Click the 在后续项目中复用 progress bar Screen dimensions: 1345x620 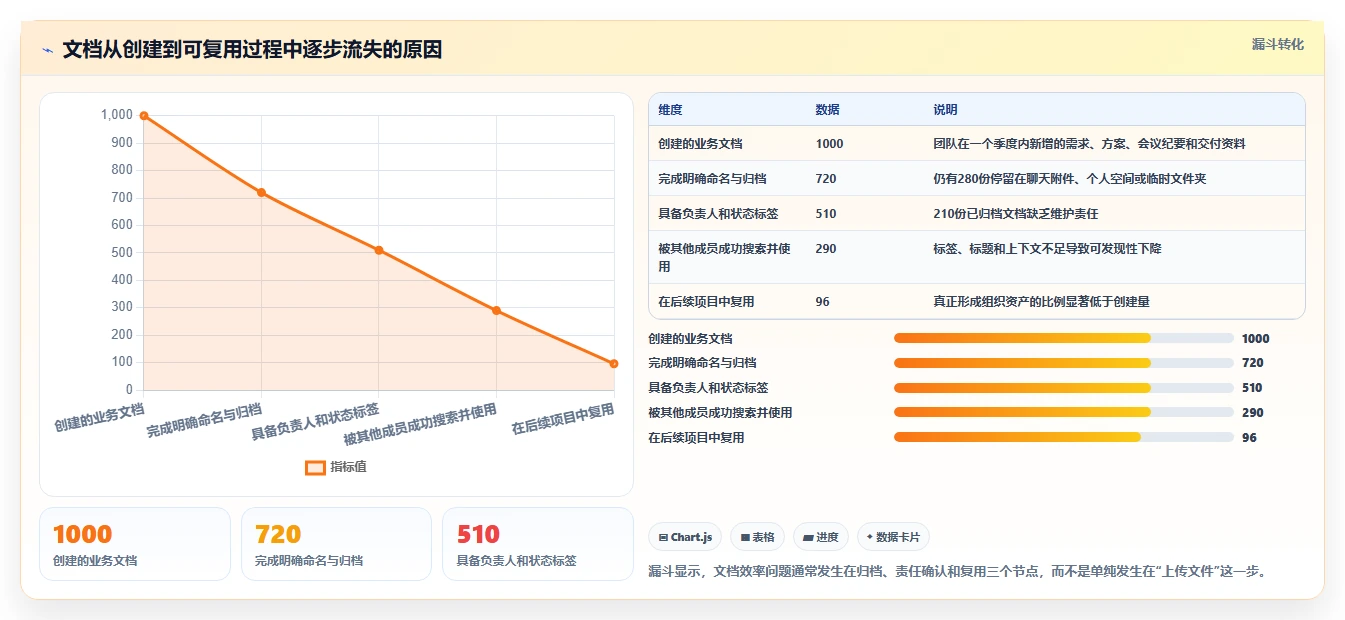point(1063,437)
